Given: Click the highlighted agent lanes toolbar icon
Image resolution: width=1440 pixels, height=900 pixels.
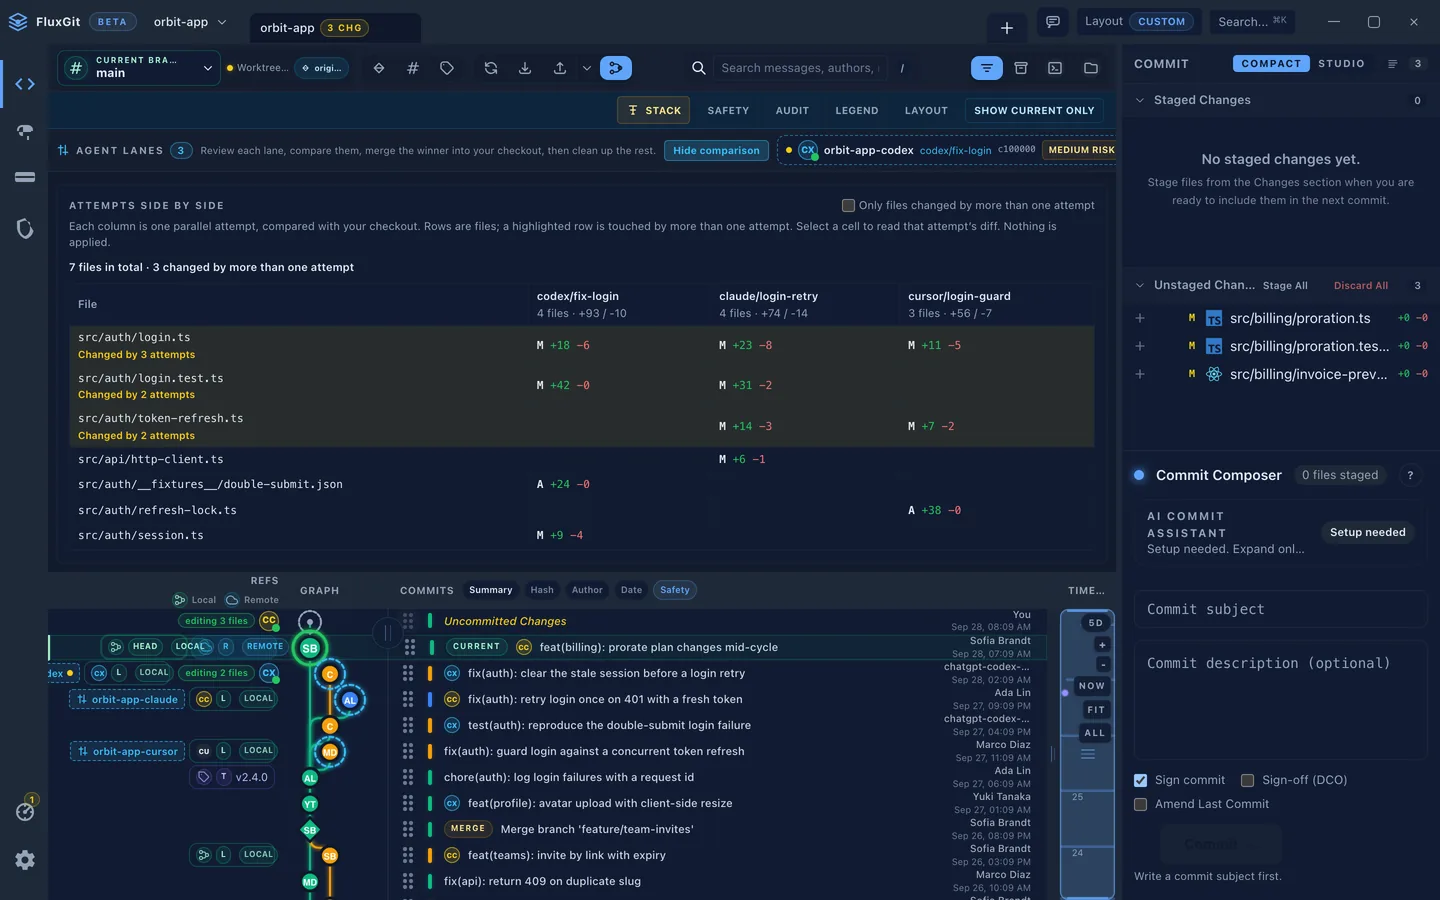Looking at the screenshot, I should coord(616,68).
